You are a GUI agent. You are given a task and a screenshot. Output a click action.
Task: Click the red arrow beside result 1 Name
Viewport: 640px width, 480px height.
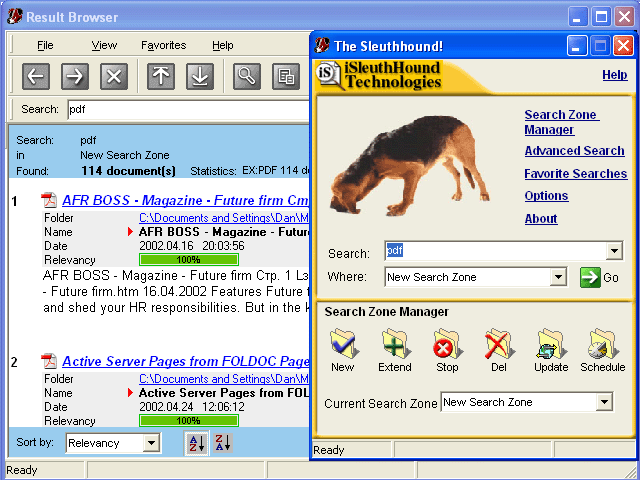point(130,232)
